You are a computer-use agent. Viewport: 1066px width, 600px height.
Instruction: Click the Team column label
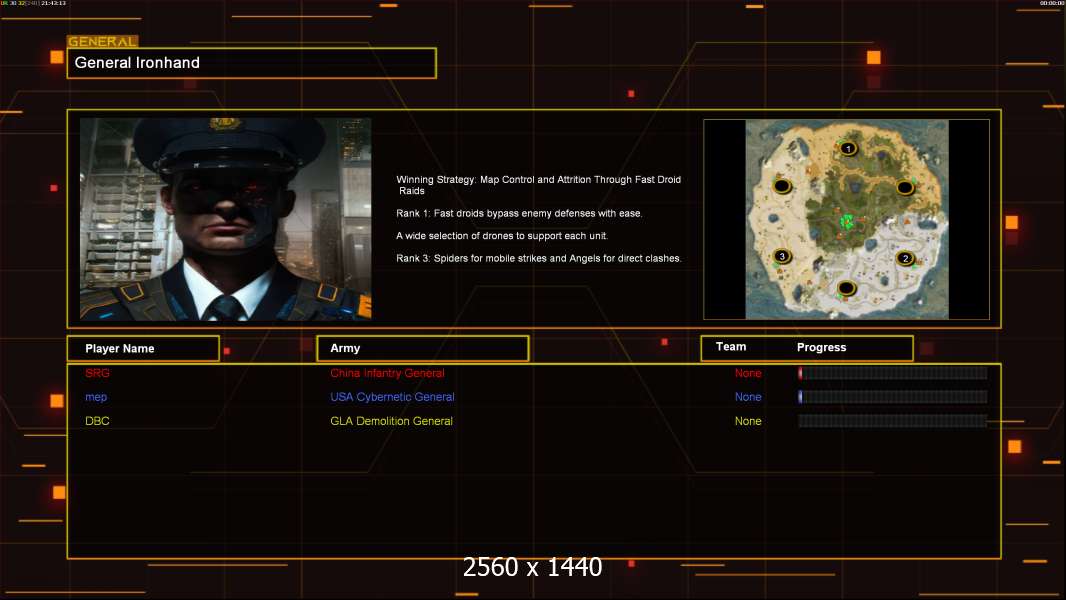click(731, 347)
